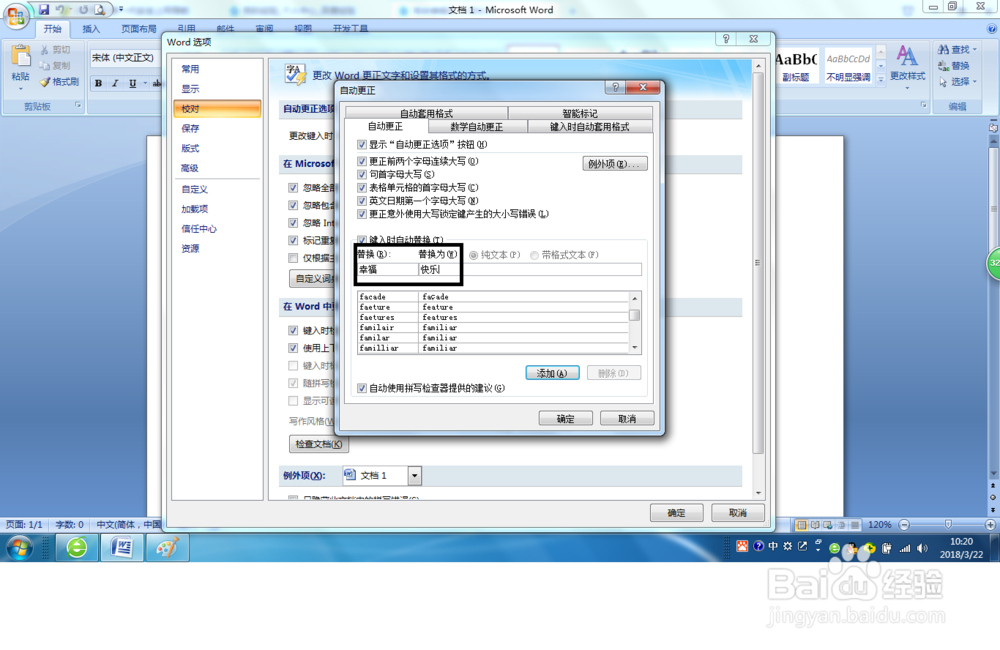Toggle Underline formatting button
Viewport: 1000px width, 650px height.
(132, 83)
